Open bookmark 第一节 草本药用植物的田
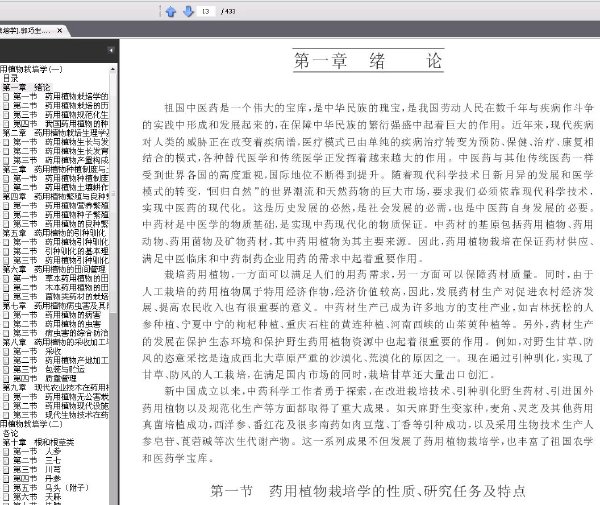Screen dimensions: 600x505 [x=61, y=279]
